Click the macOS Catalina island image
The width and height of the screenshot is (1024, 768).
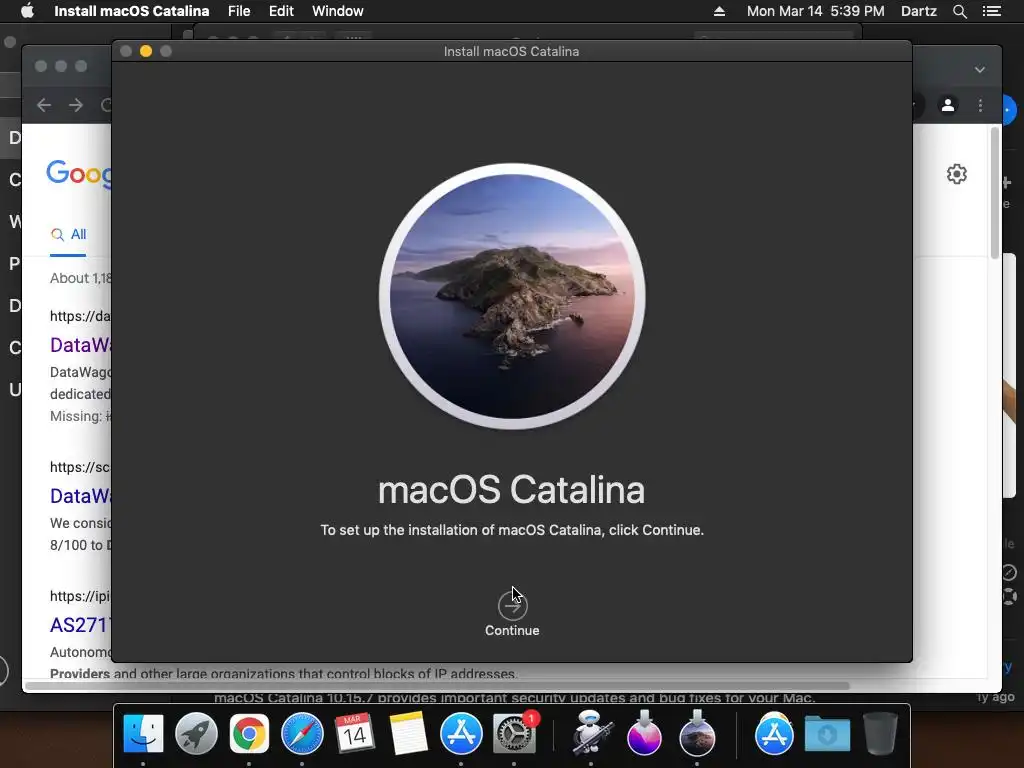pyautogui.click(x=512, y=296)
